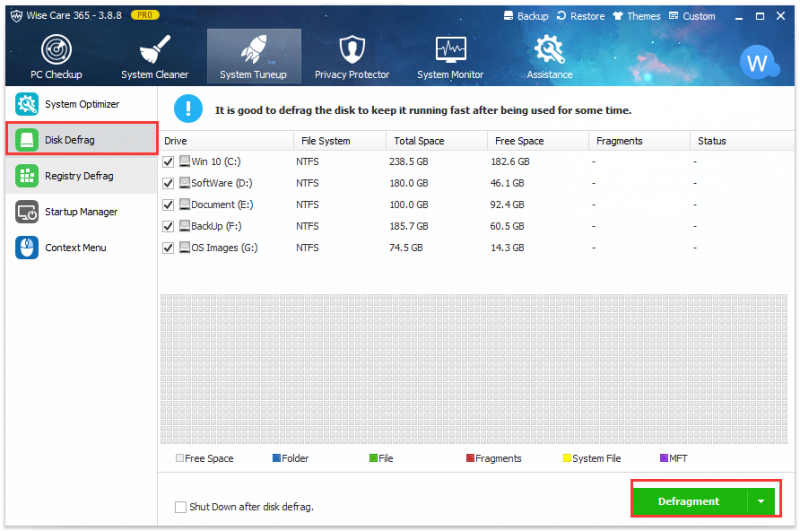
Task: Uncheck the Document (E:) drive checkbox
Action: 168,205
